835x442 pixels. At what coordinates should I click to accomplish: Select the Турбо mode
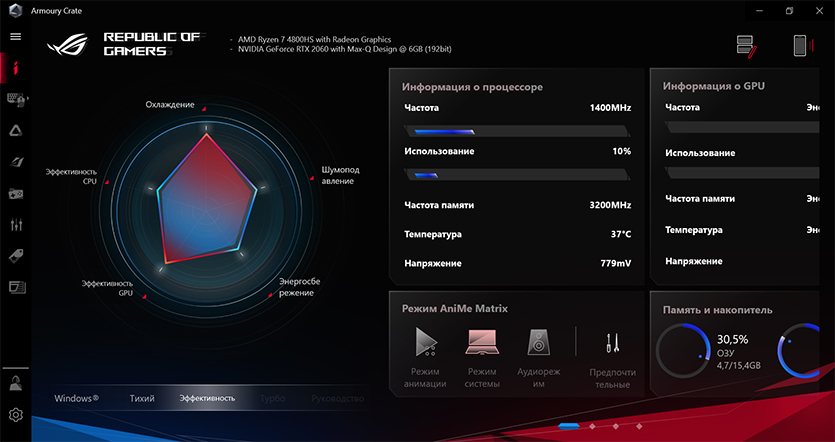(272, 398)
